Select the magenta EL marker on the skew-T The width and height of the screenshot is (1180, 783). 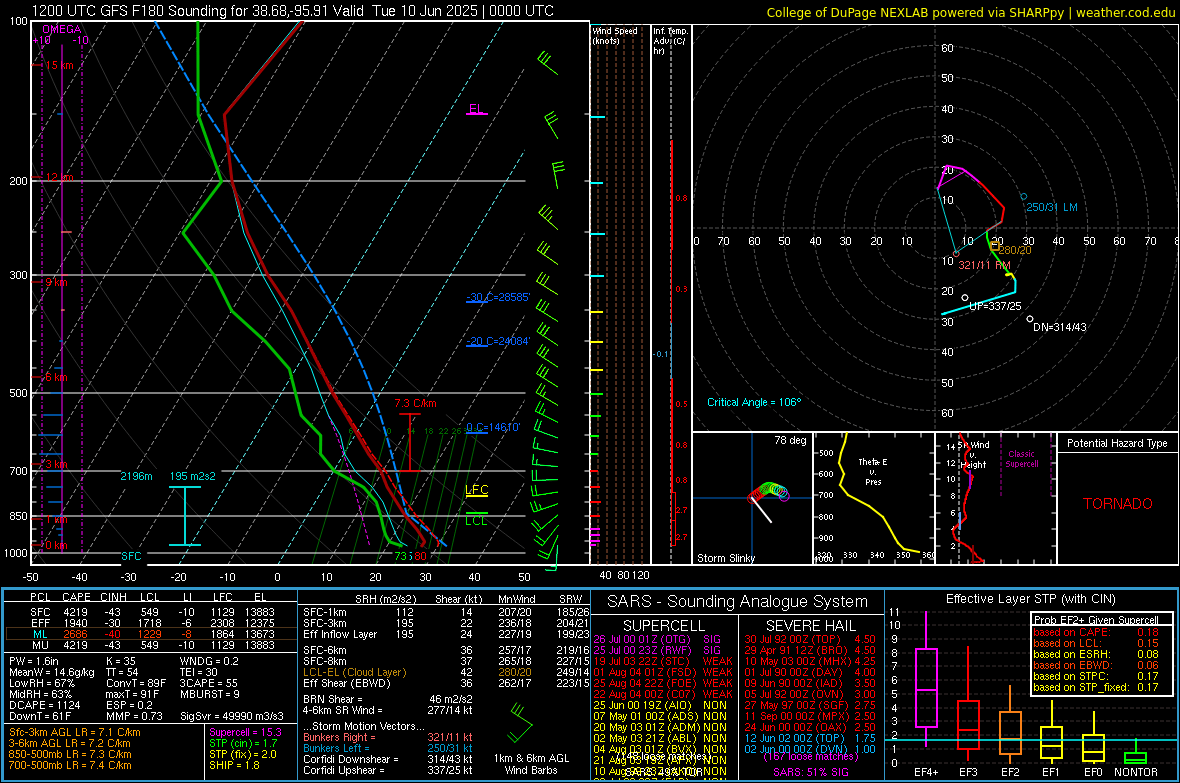(x=476, y=109)
